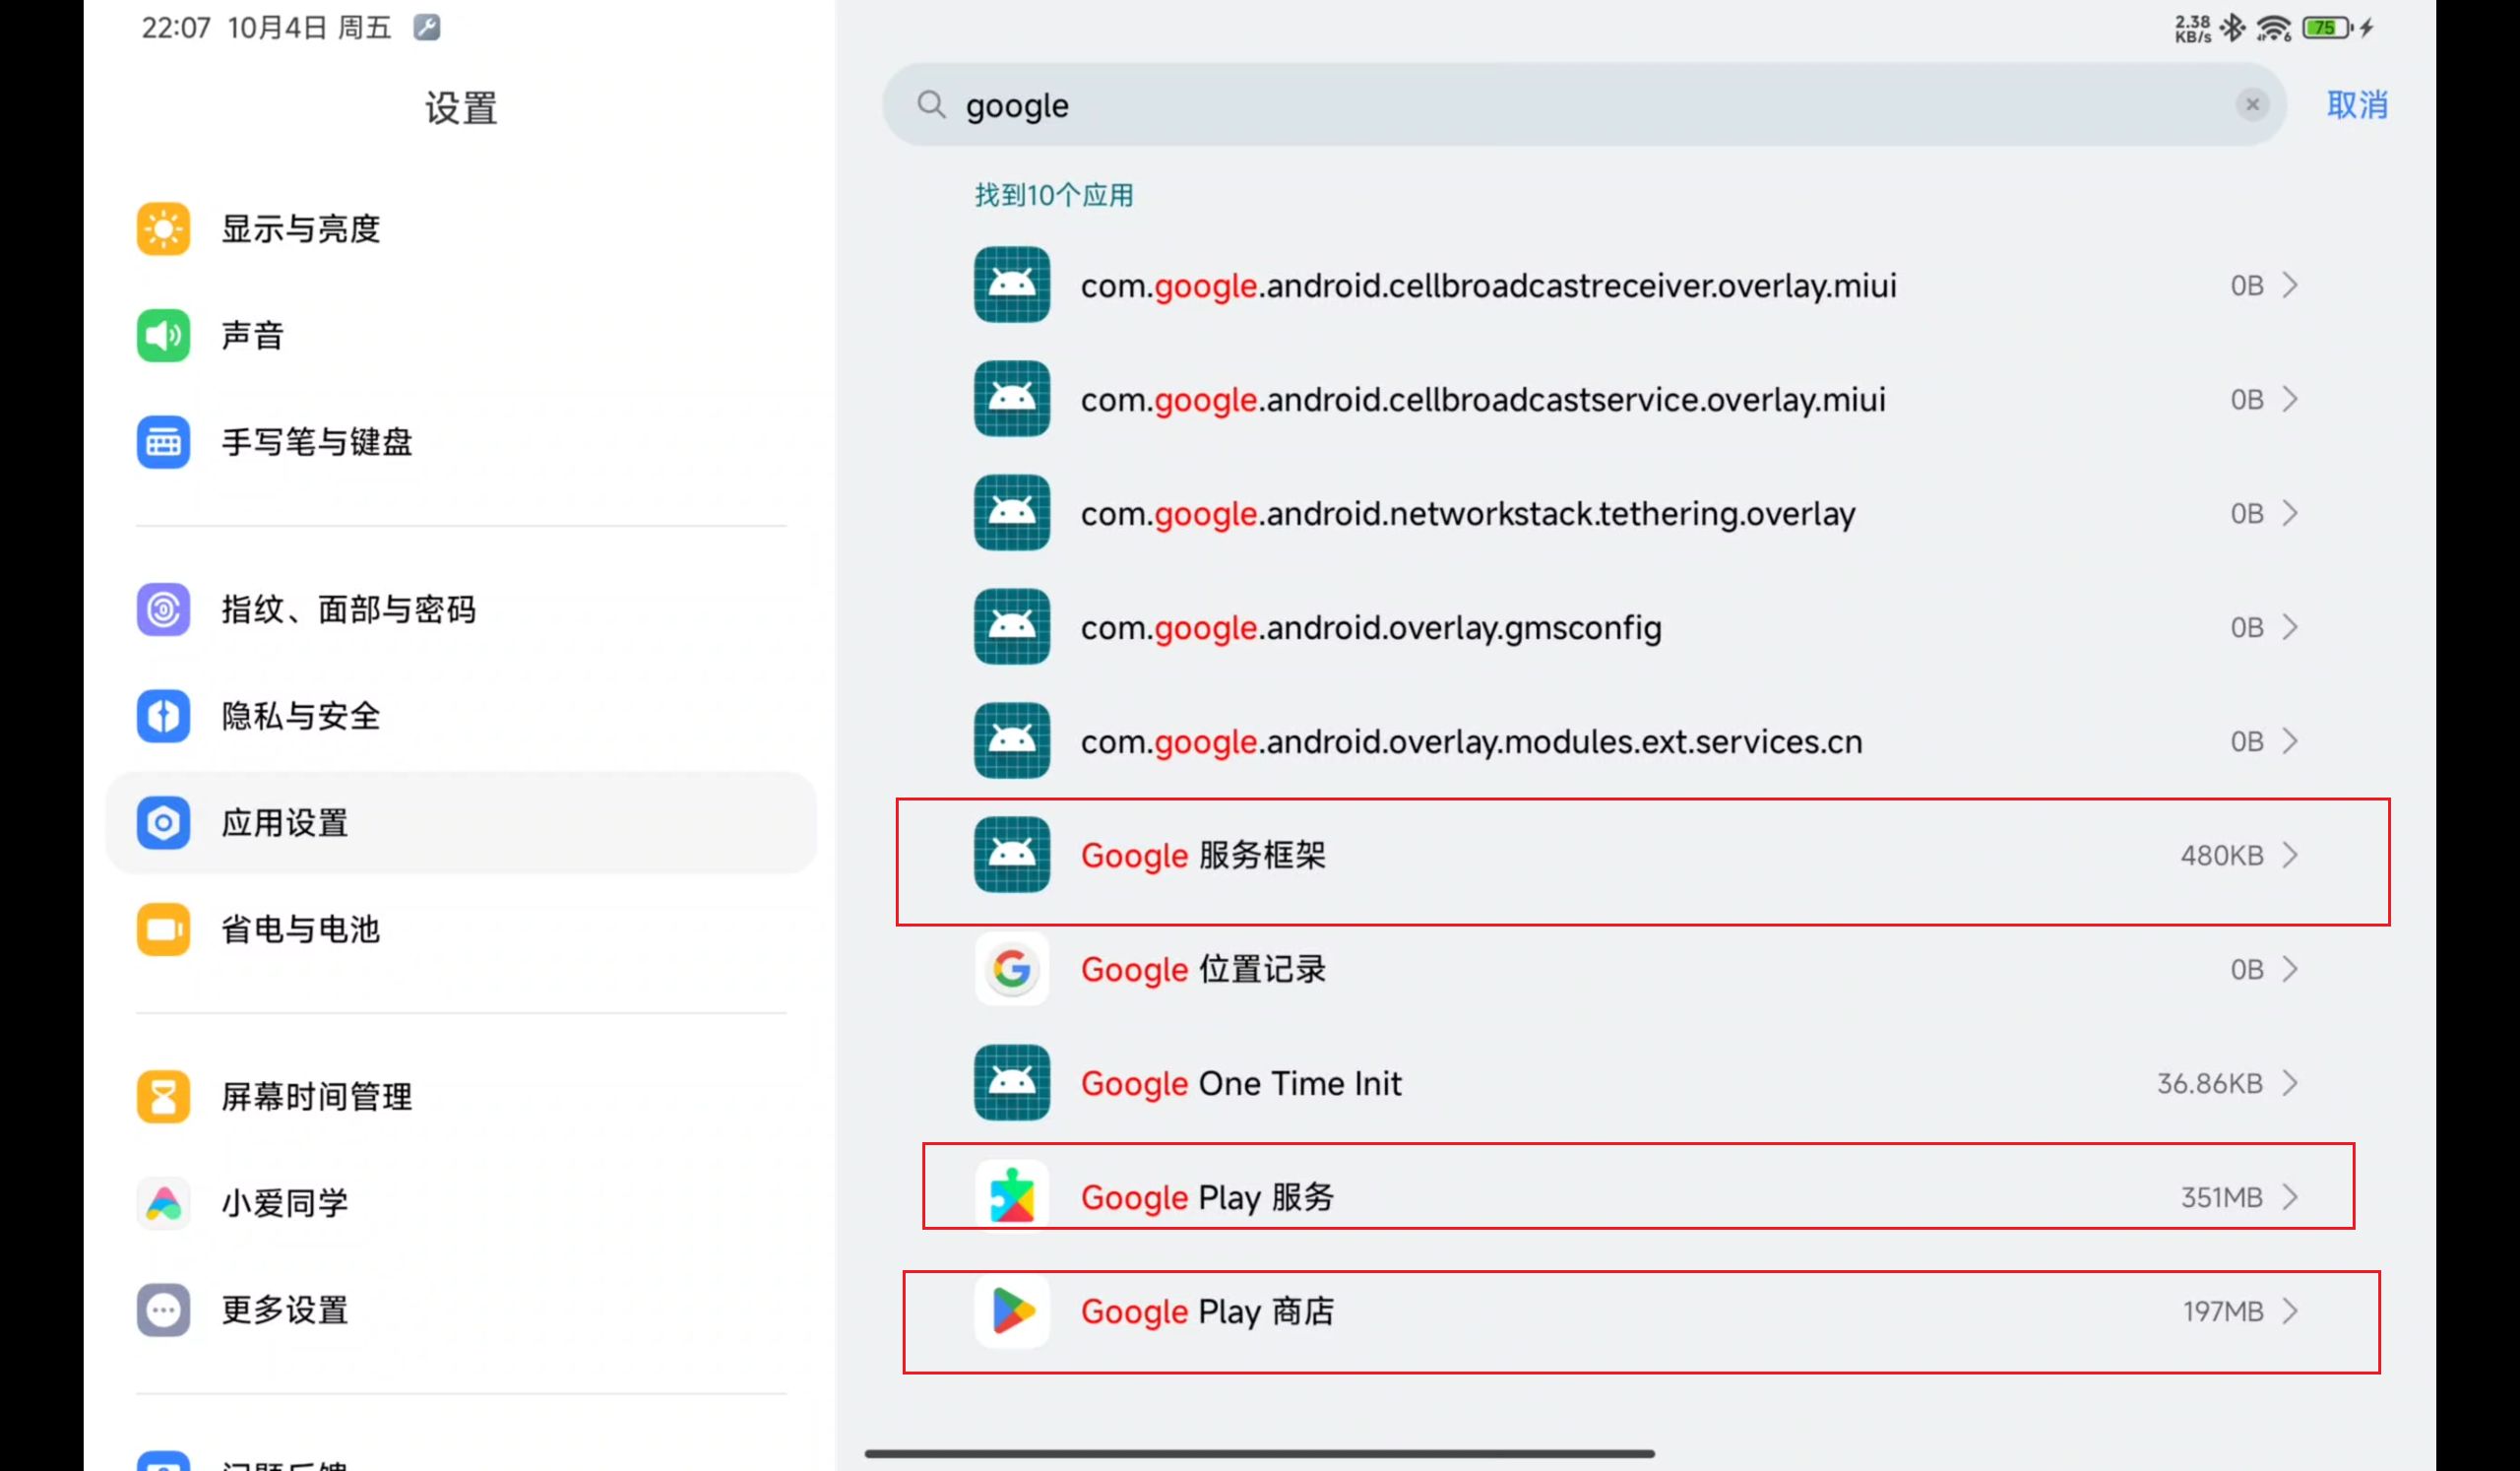Tap the 找到10个应用 result label

(x=1054, y=195)
